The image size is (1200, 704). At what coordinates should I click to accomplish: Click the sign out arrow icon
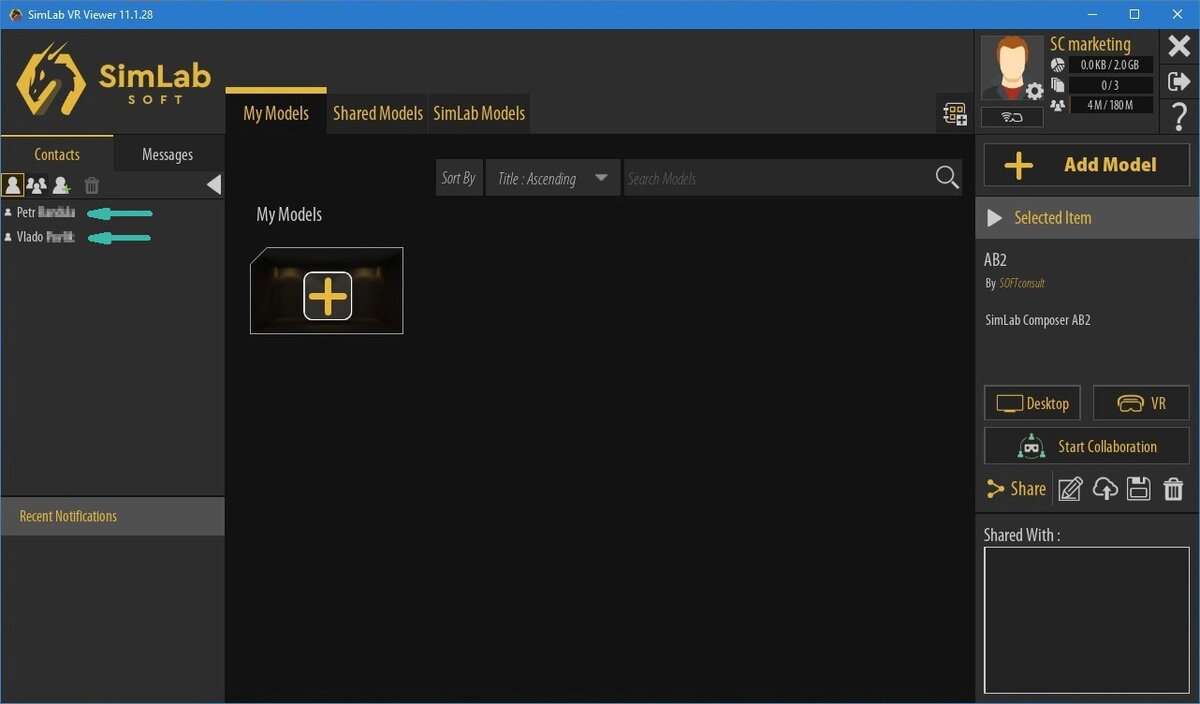point(1179,82)
